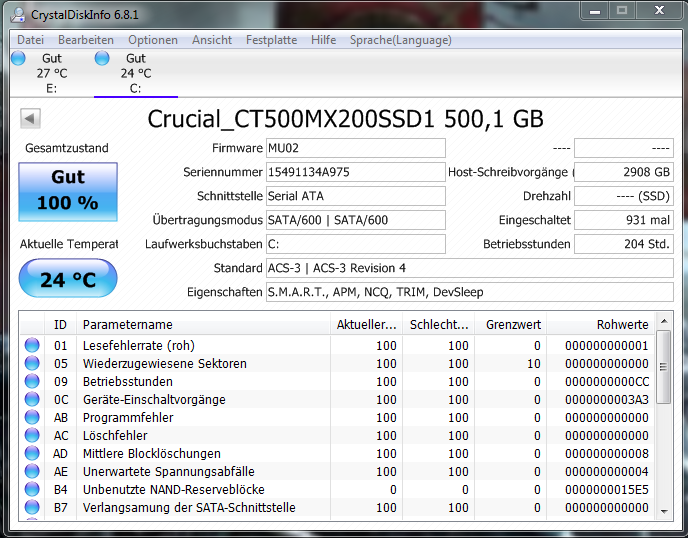Click the Rohwerte column header
This screenshot has height=538, width=688.
(601, 325)
